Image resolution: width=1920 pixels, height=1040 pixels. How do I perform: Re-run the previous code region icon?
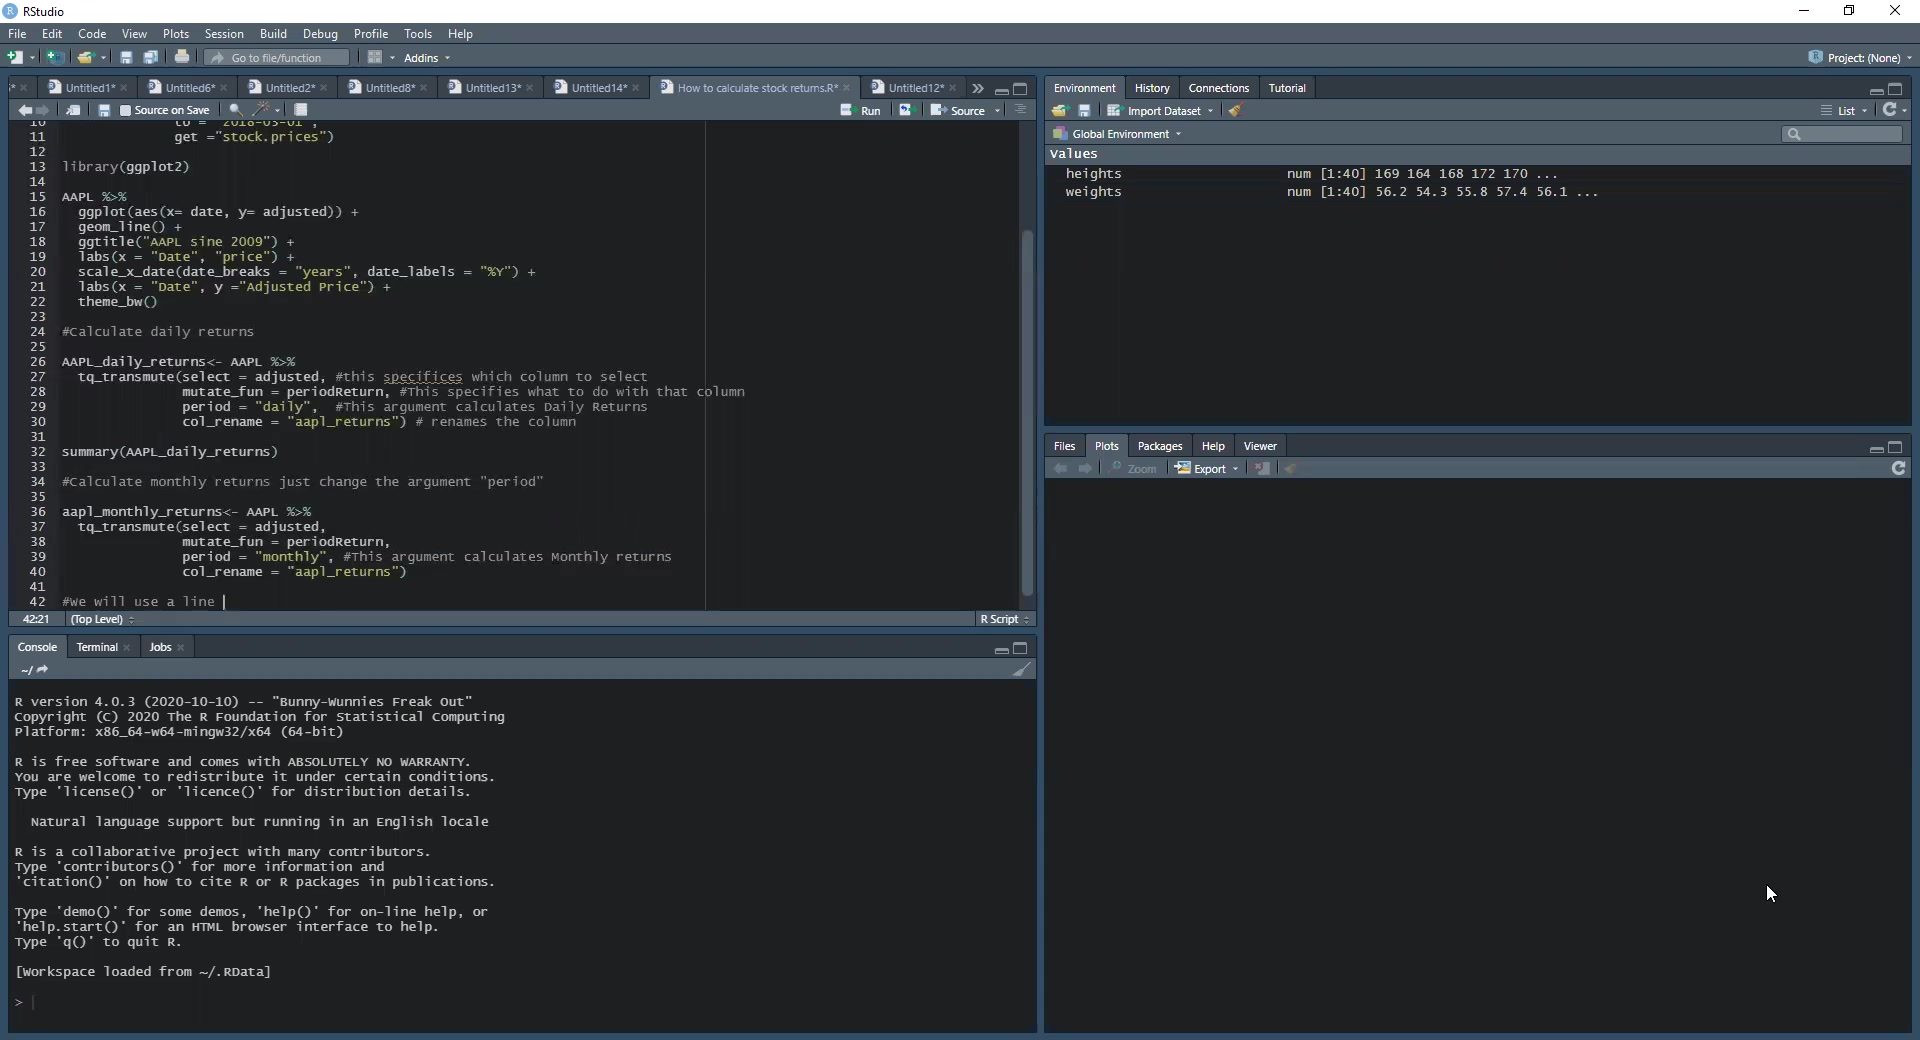(905, 111)
